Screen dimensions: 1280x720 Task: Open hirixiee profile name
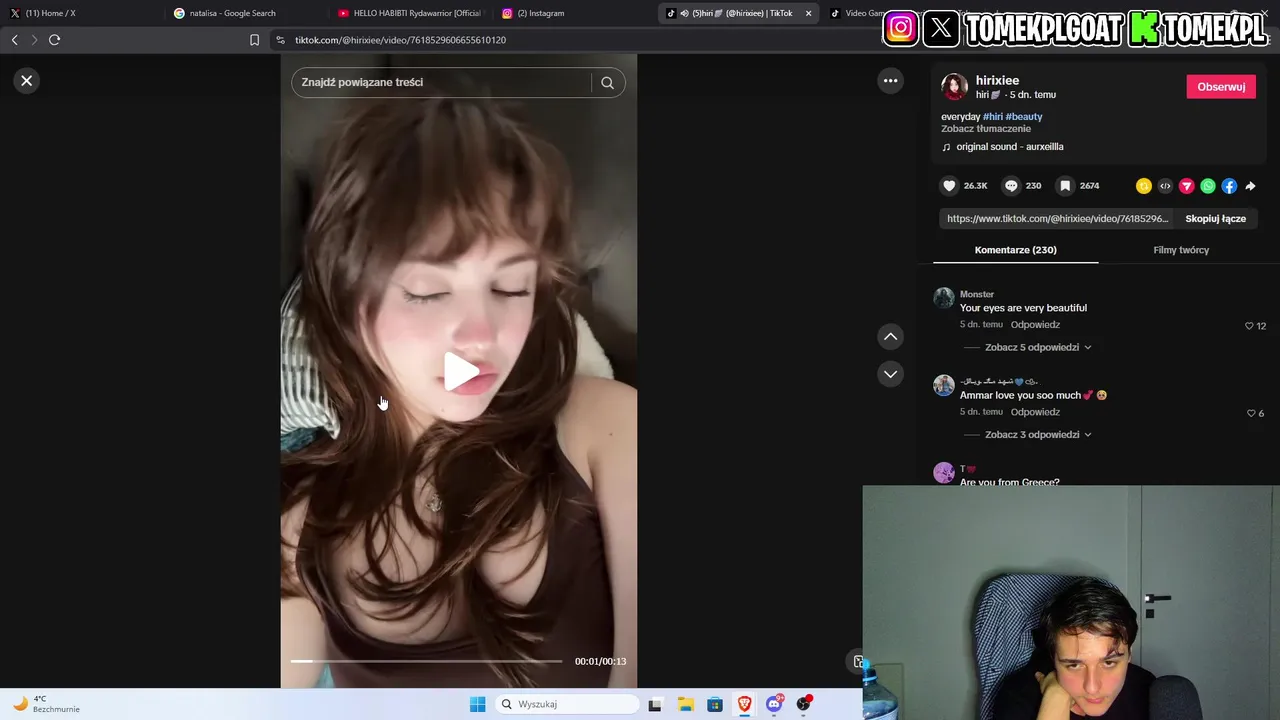point(997,81)
